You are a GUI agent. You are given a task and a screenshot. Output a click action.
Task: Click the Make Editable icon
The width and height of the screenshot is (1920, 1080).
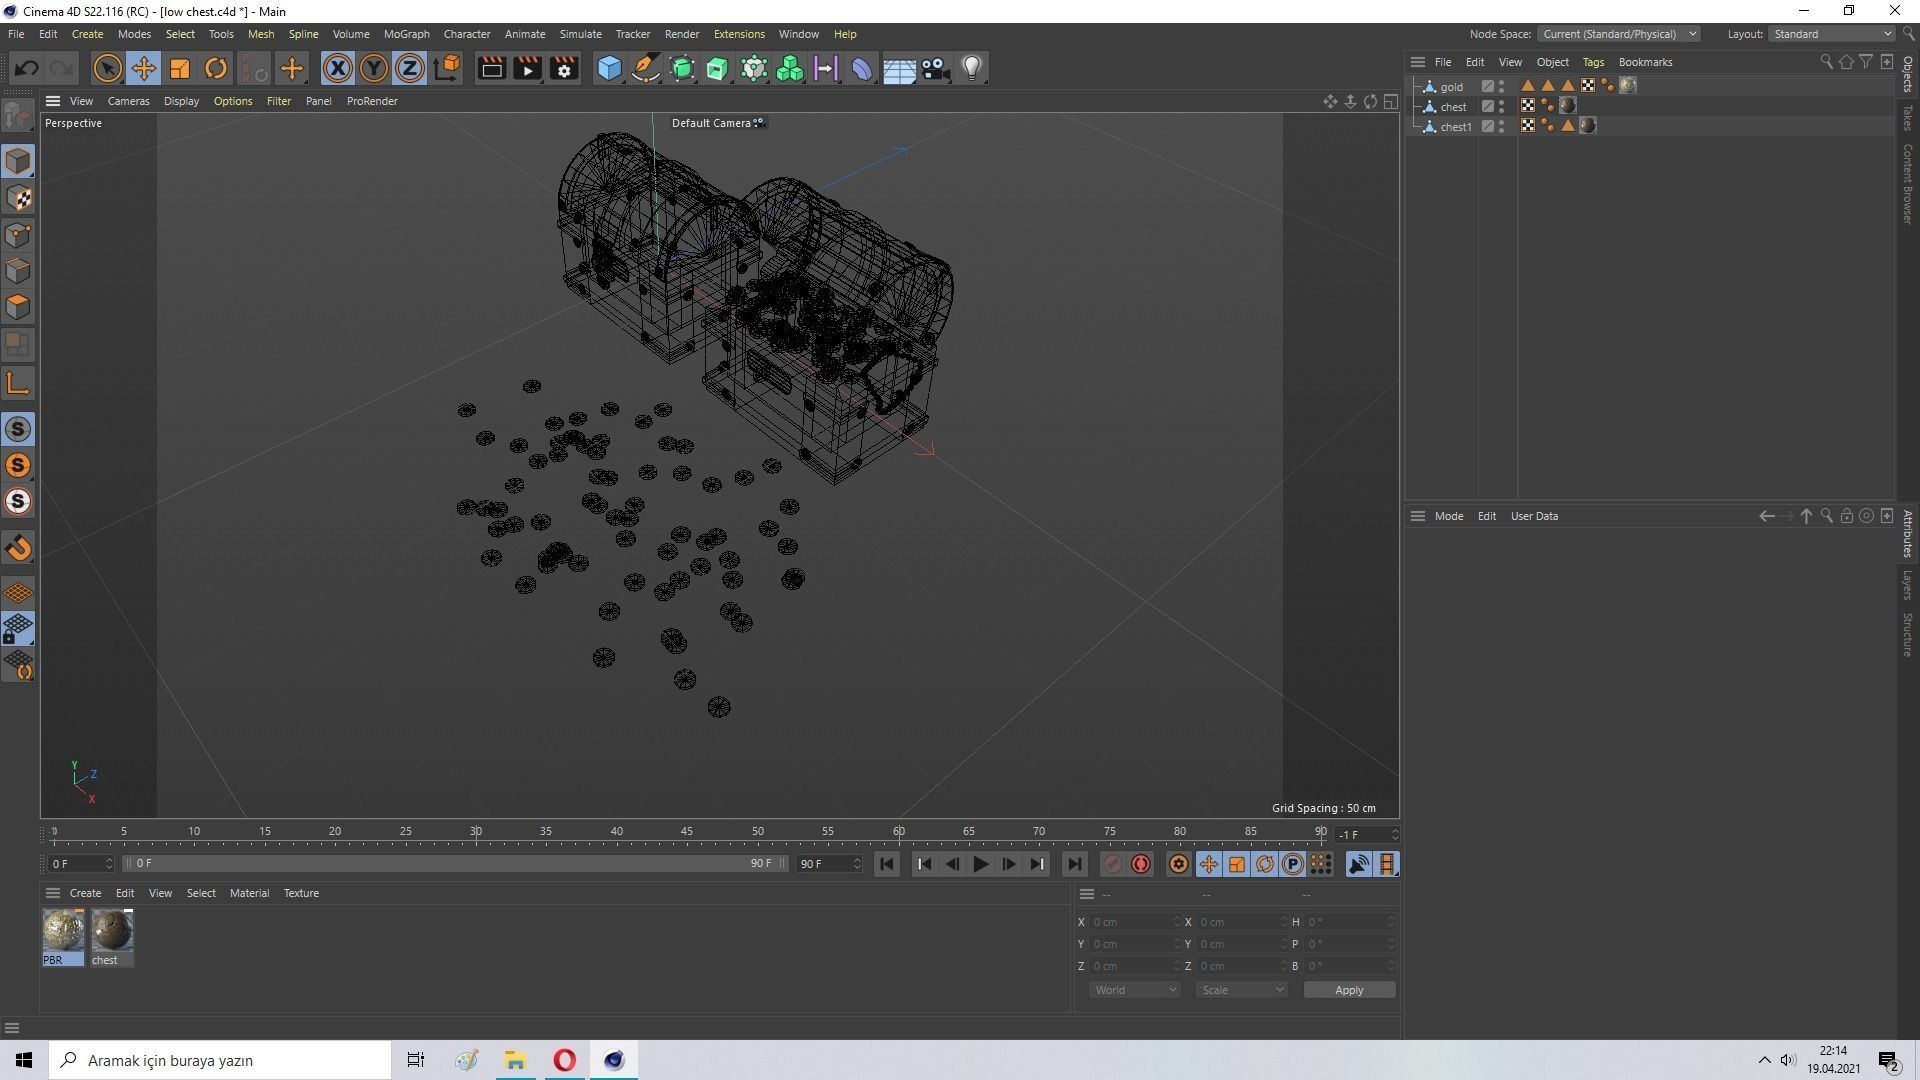point(18,117)
